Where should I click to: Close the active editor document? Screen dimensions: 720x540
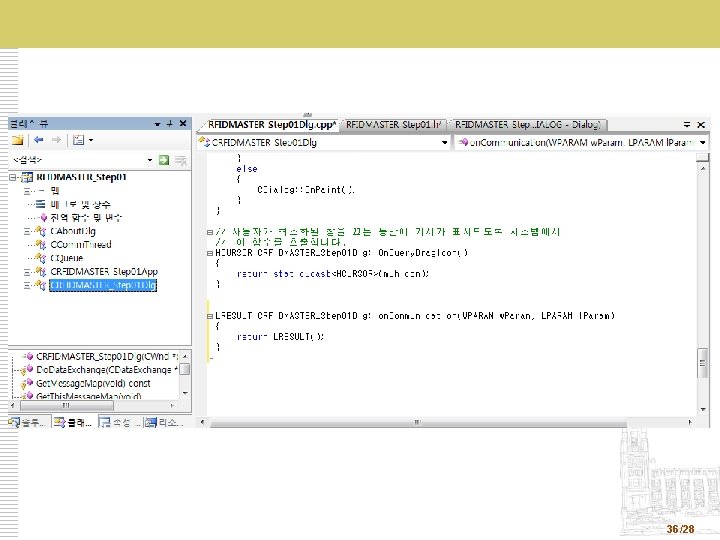click(701, 124)
